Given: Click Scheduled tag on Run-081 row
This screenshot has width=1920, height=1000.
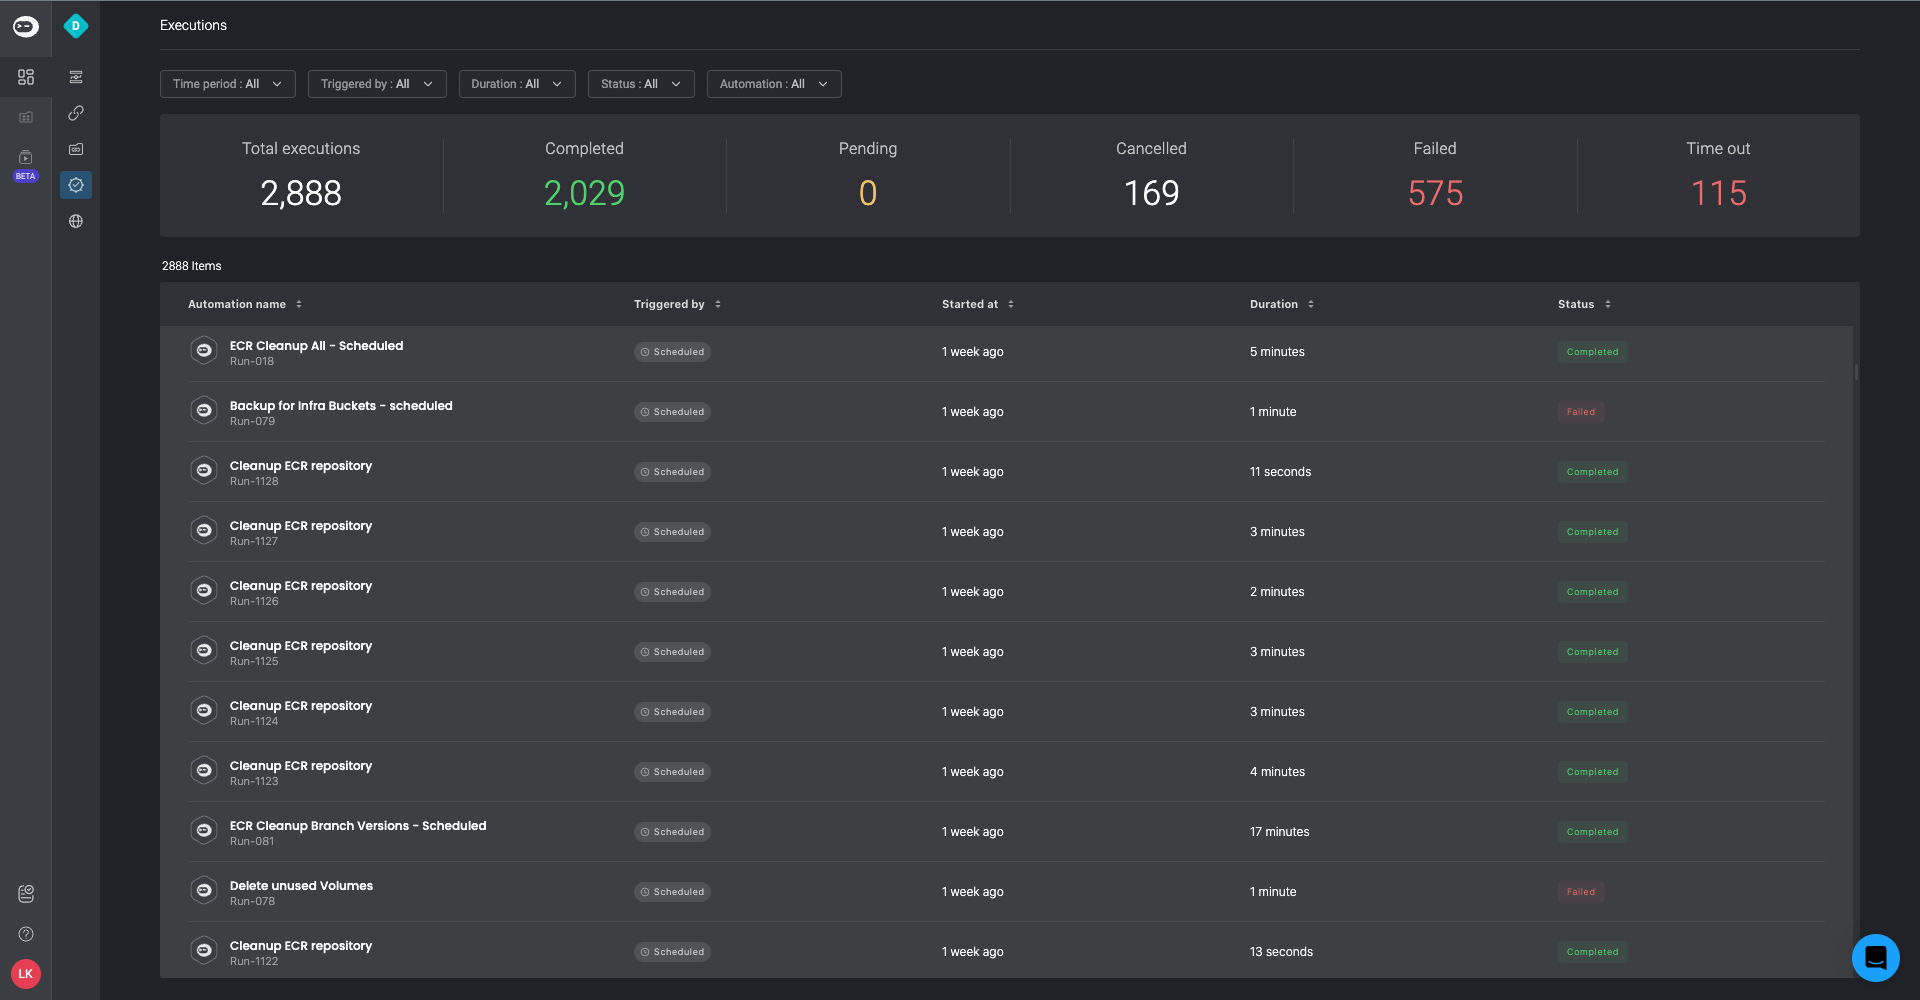Looking at the screenshot, I should (672, 832).
